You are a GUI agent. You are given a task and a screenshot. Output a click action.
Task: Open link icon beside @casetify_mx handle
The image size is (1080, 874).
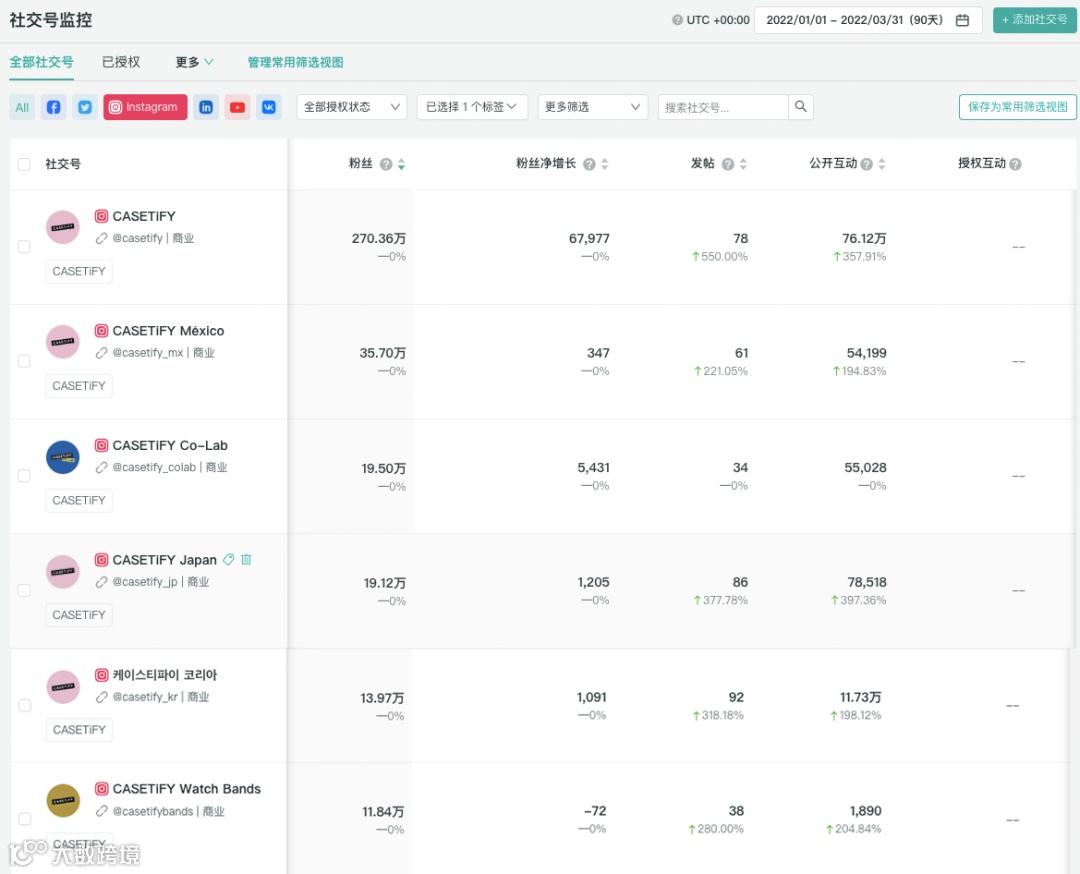[101, 353]
